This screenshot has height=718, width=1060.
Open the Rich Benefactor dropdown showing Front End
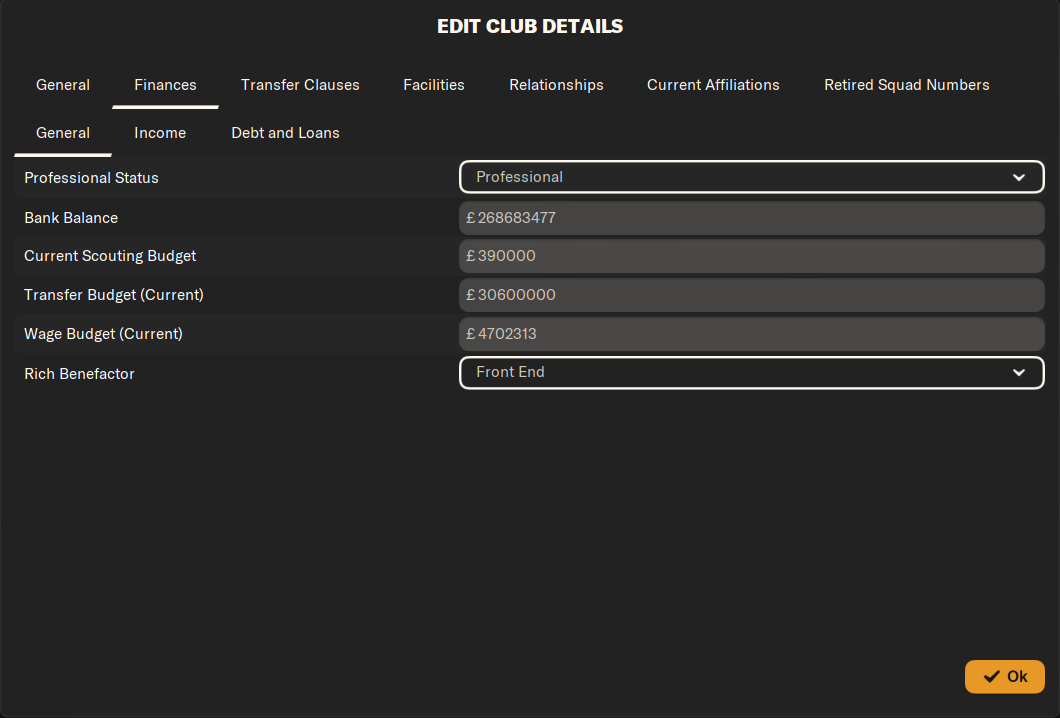point(751,373)
